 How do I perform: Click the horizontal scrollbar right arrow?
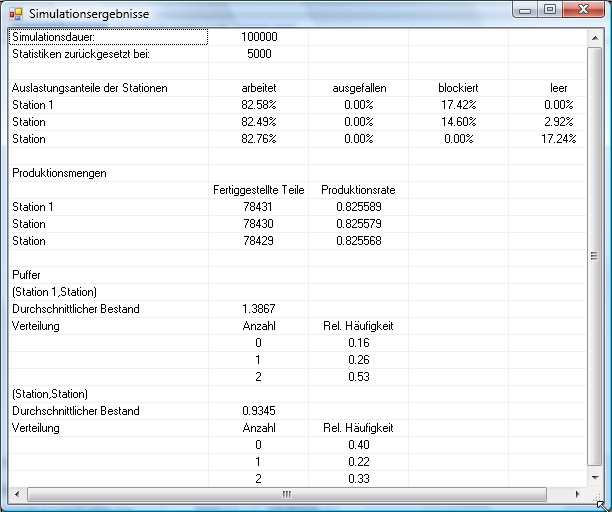click(x=580, y=494)
